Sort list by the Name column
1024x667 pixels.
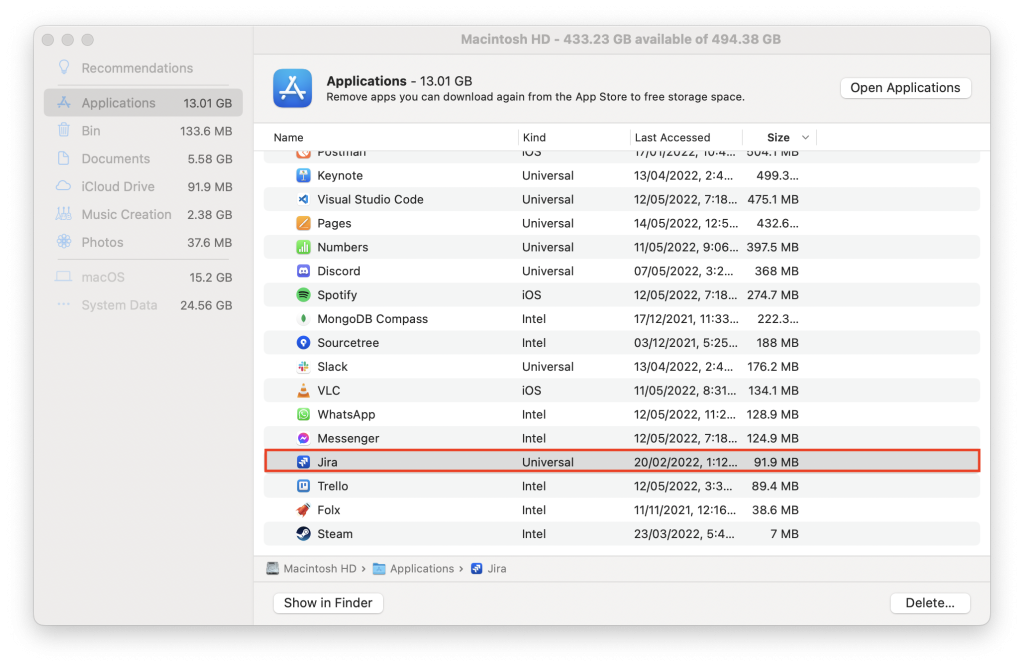288,137
